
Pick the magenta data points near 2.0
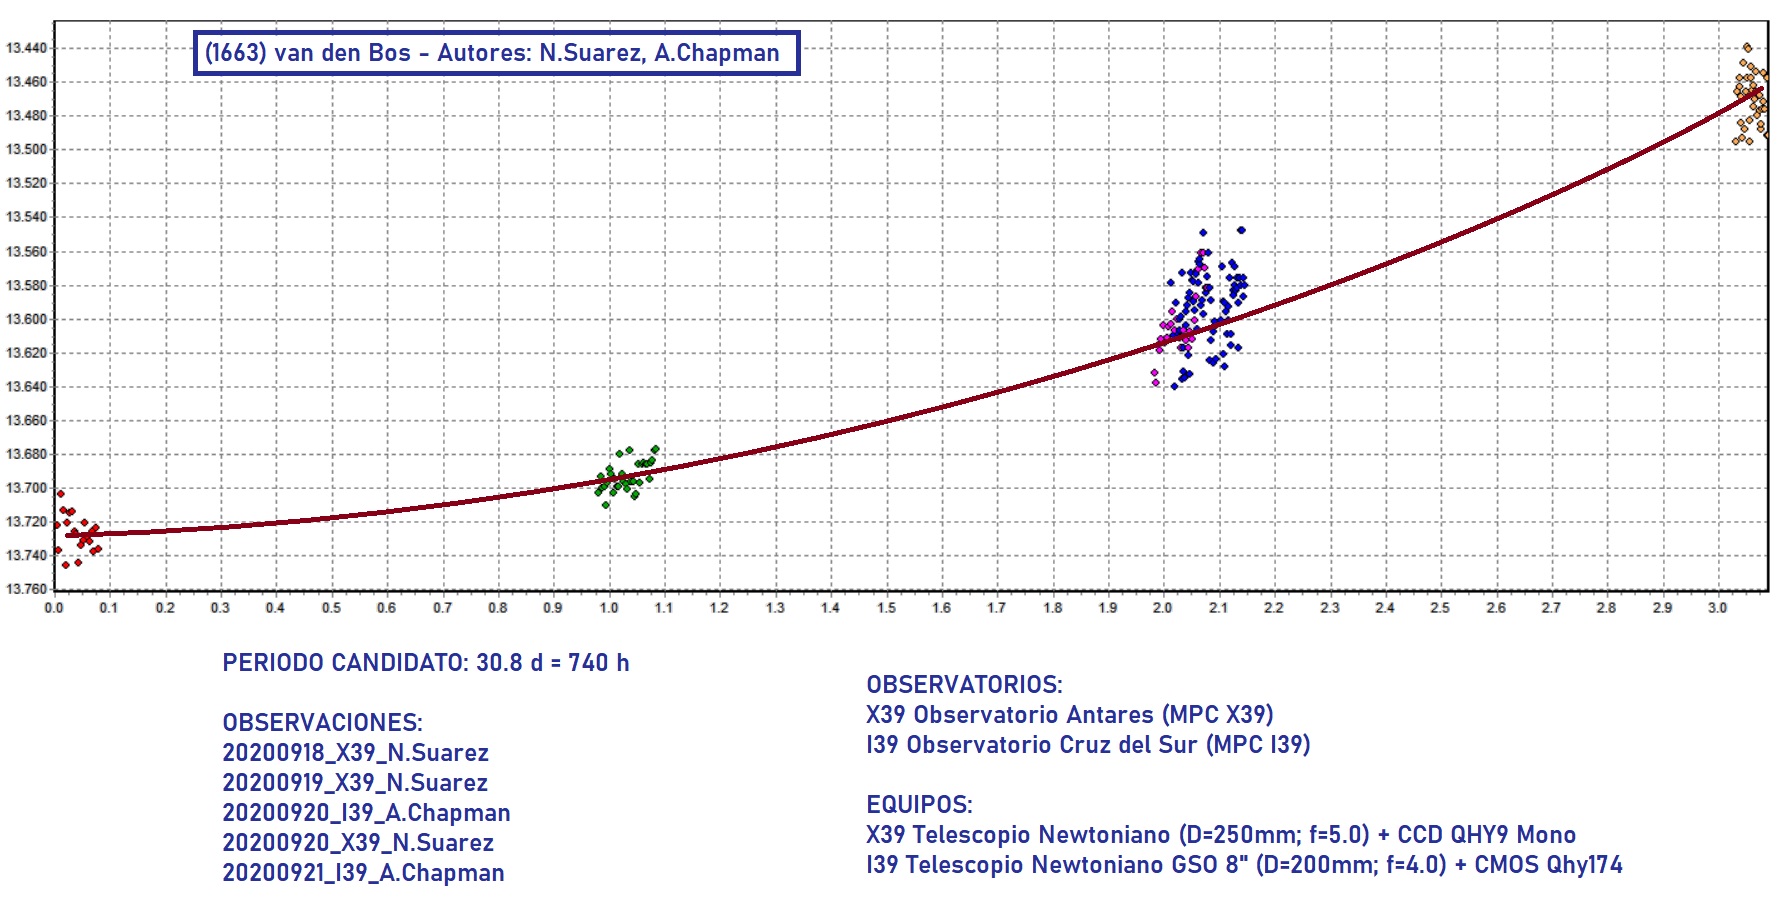pyautogui.click(x=1168, y=335)
